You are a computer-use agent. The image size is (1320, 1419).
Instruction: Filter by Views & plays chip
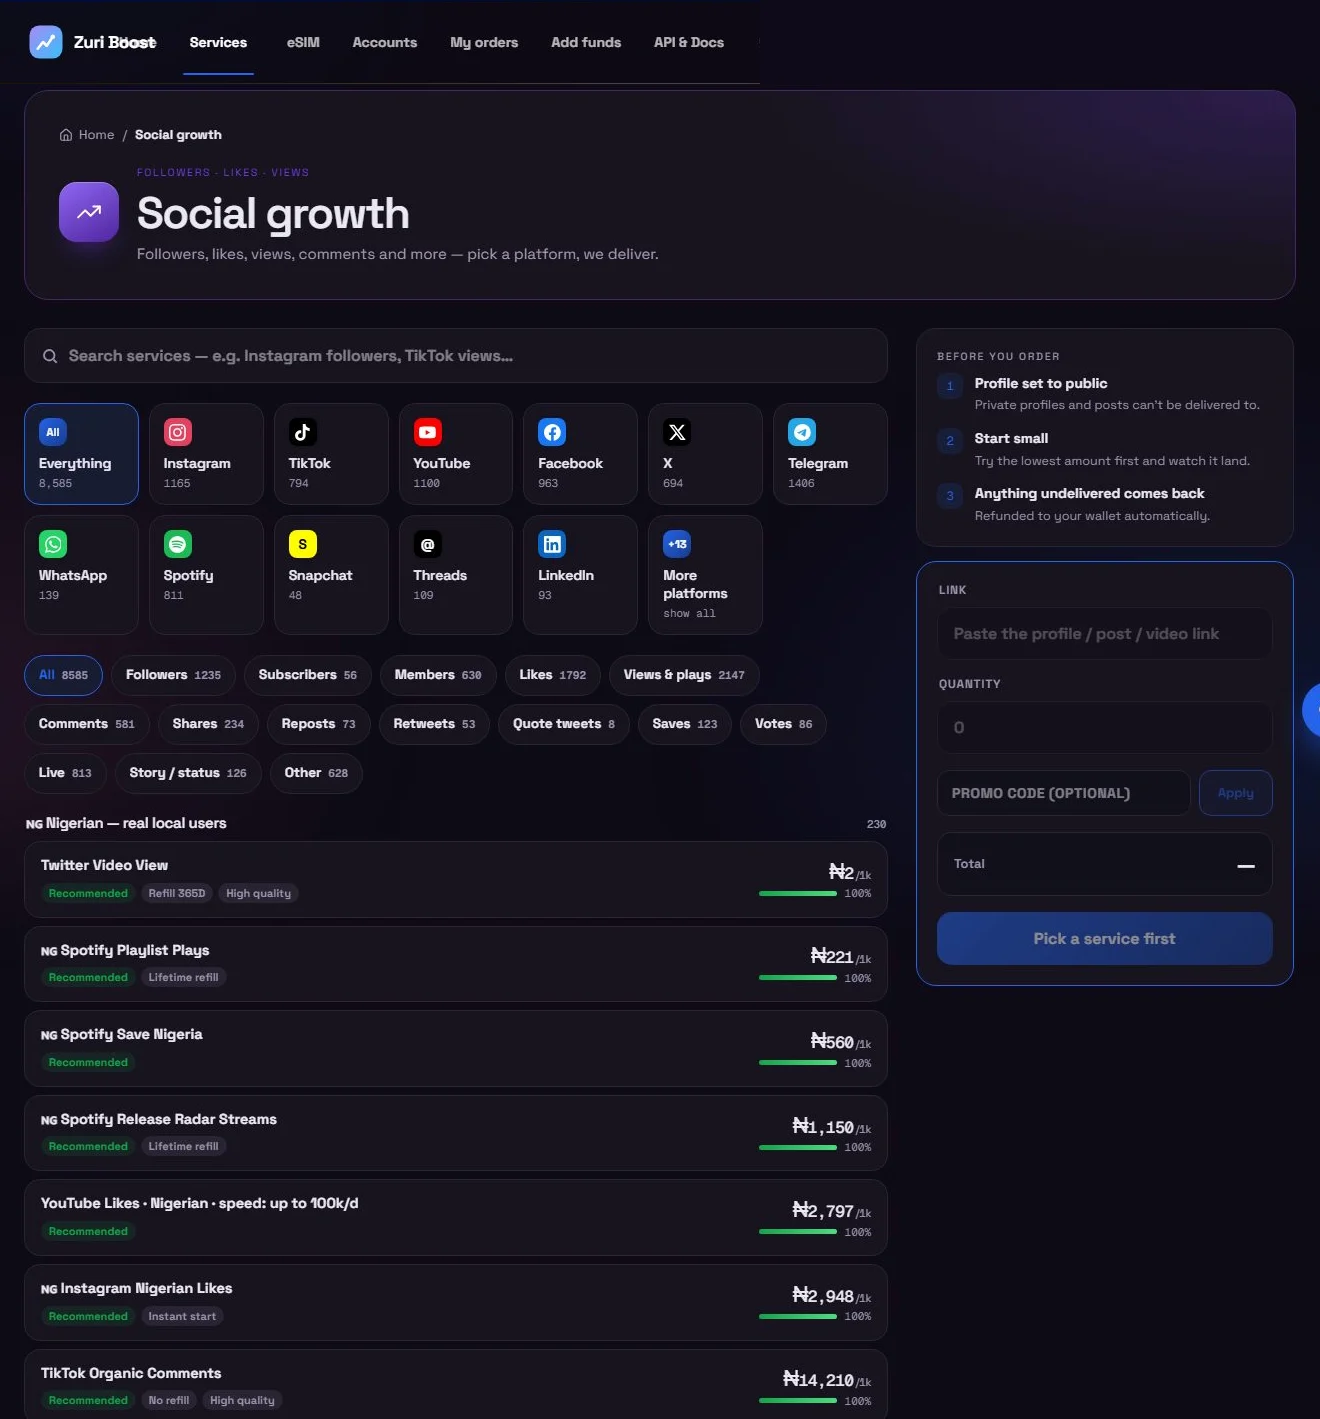click(684, 675)
